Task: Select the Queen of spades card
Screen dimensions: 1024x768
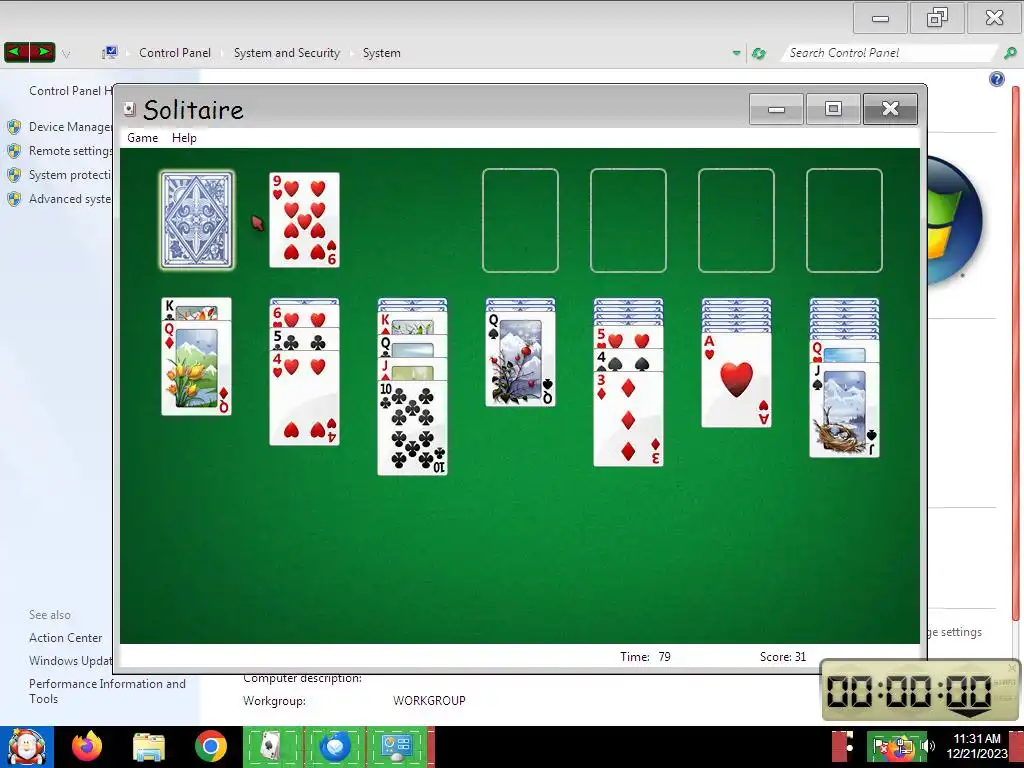Action: [x=520, y=359]
